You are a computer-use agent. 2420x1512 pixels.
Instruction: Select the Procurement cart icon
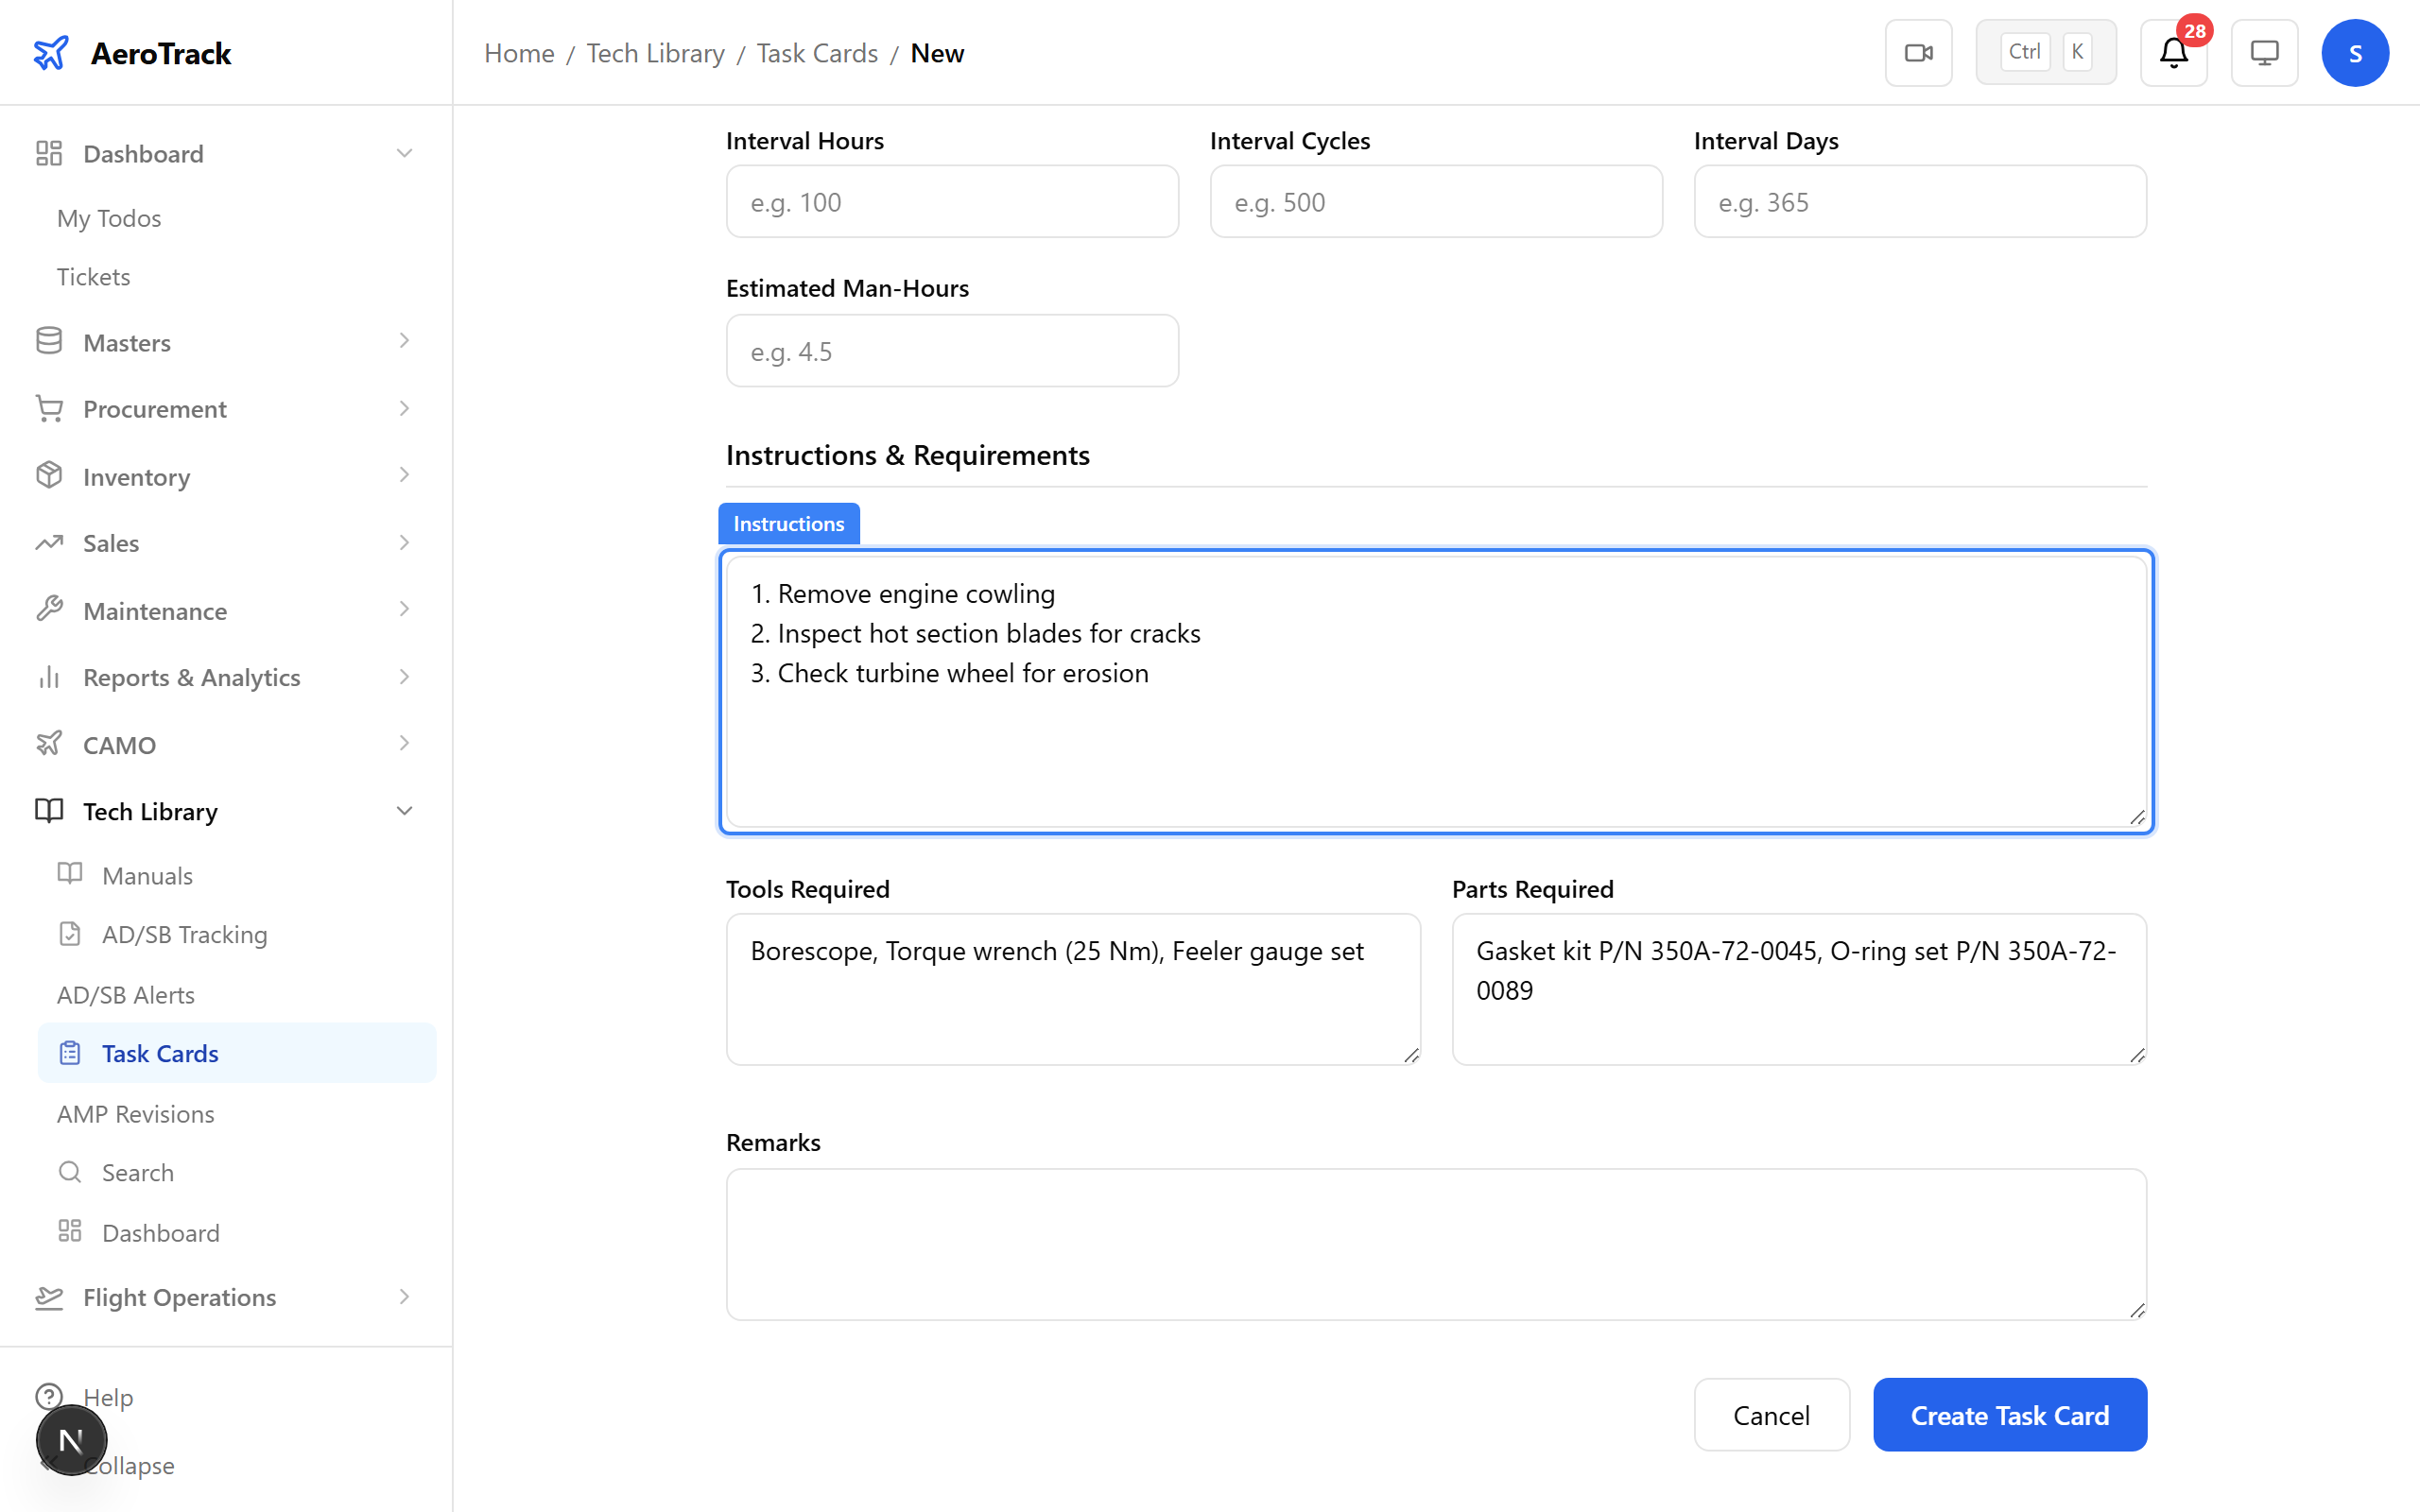49,408
